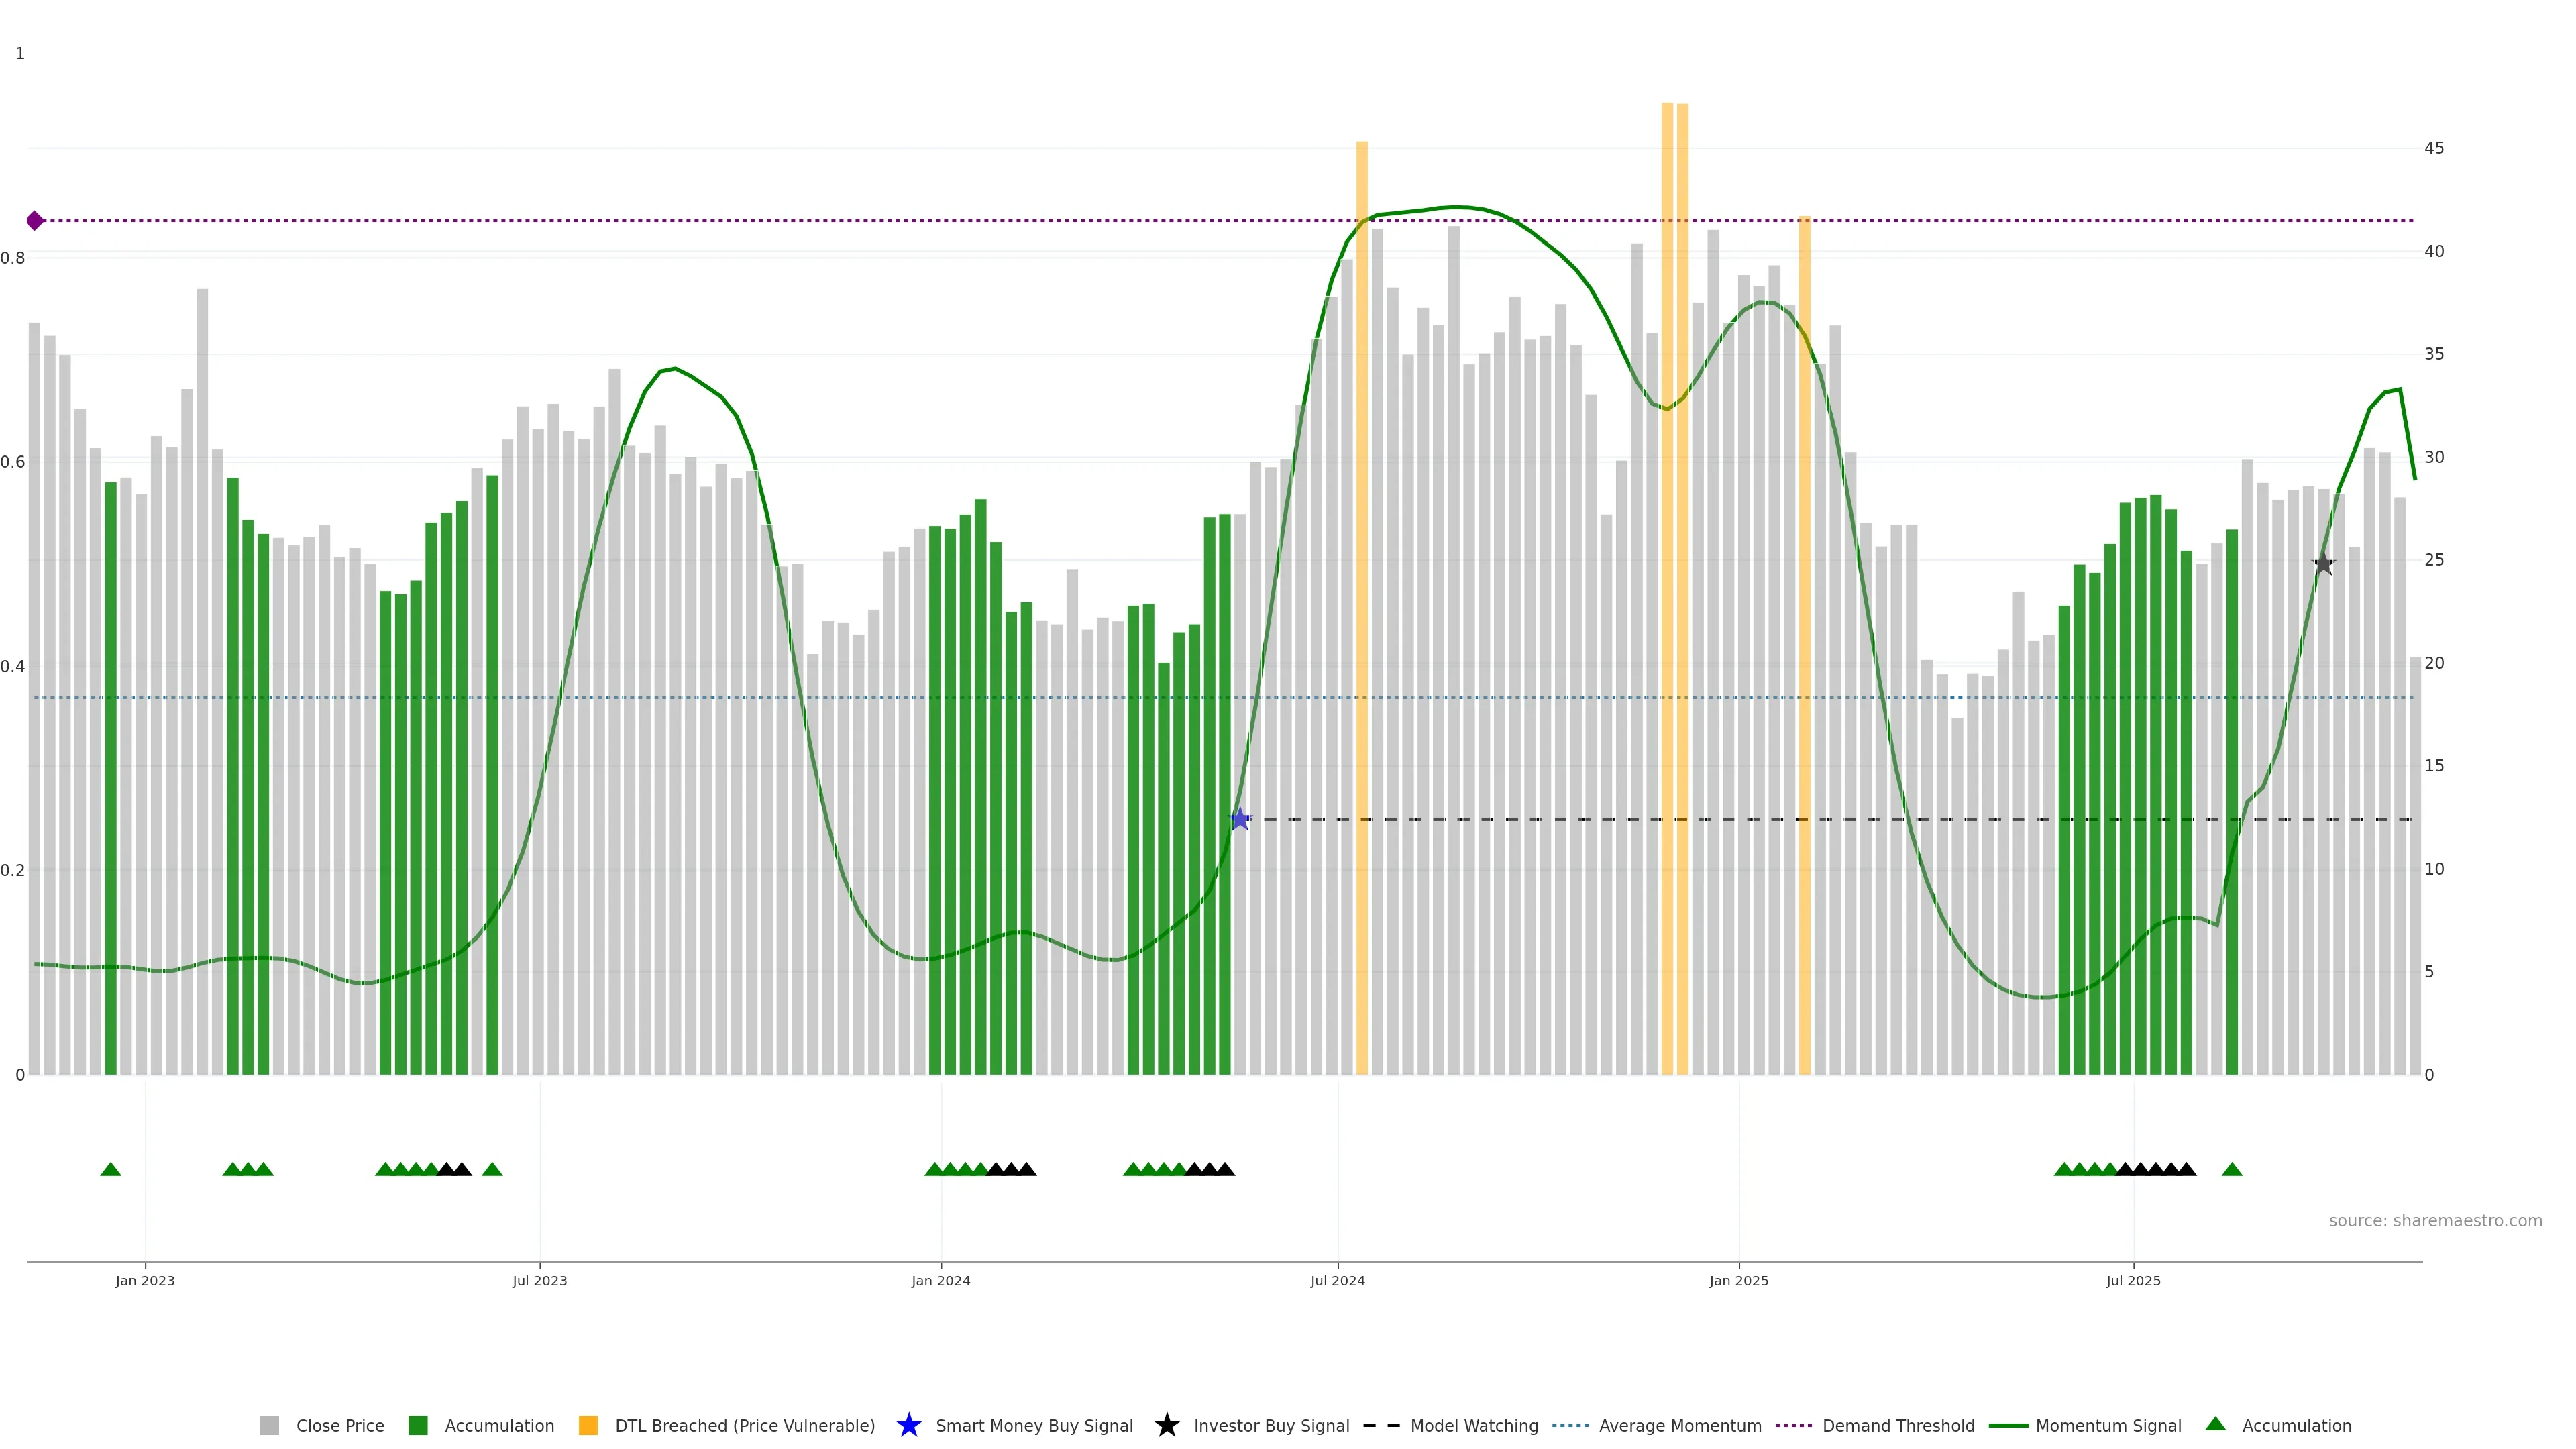Click the black star icon in legend
This screenshot has width=2576, height=1449.
click(x=1166, y=1425)
